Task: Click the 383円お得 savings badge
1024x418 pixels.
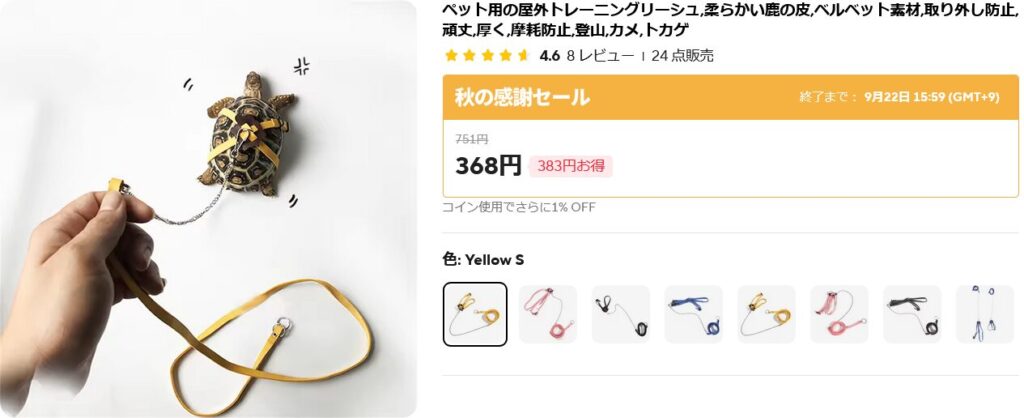Action: (x=571, y=166)
